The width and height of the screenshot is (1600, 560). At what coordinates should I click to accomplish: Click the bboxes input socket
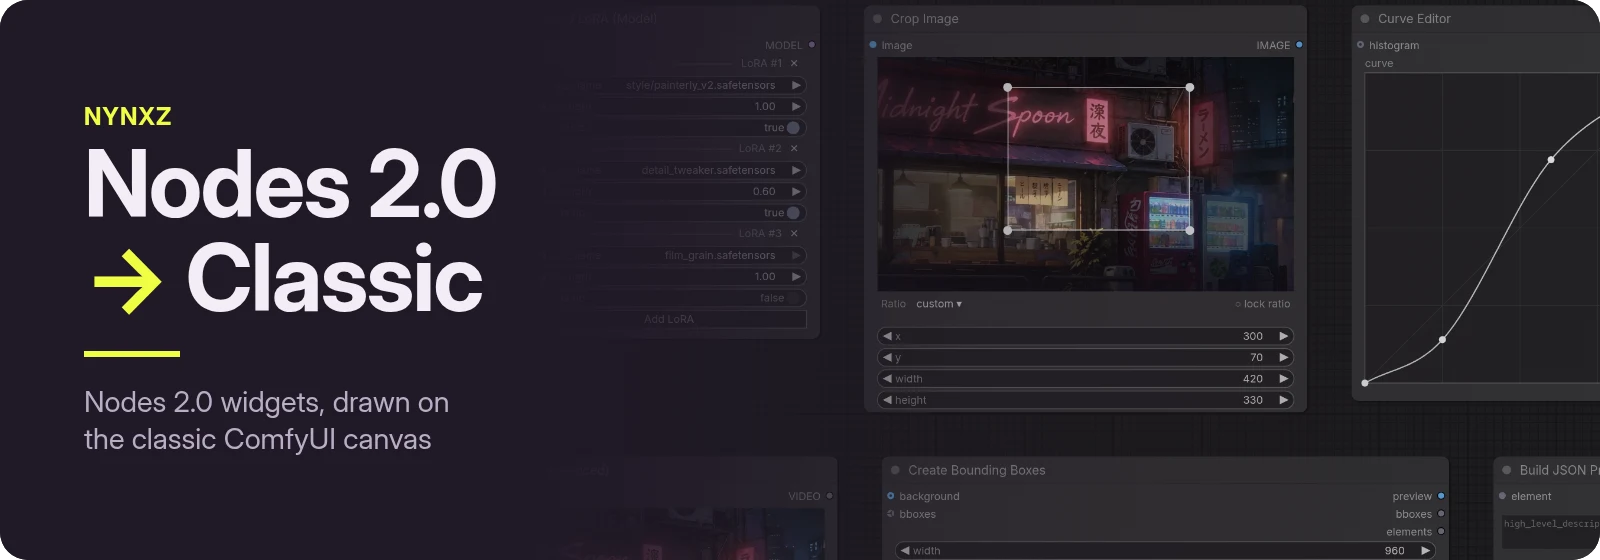click(x=891, y=514)
